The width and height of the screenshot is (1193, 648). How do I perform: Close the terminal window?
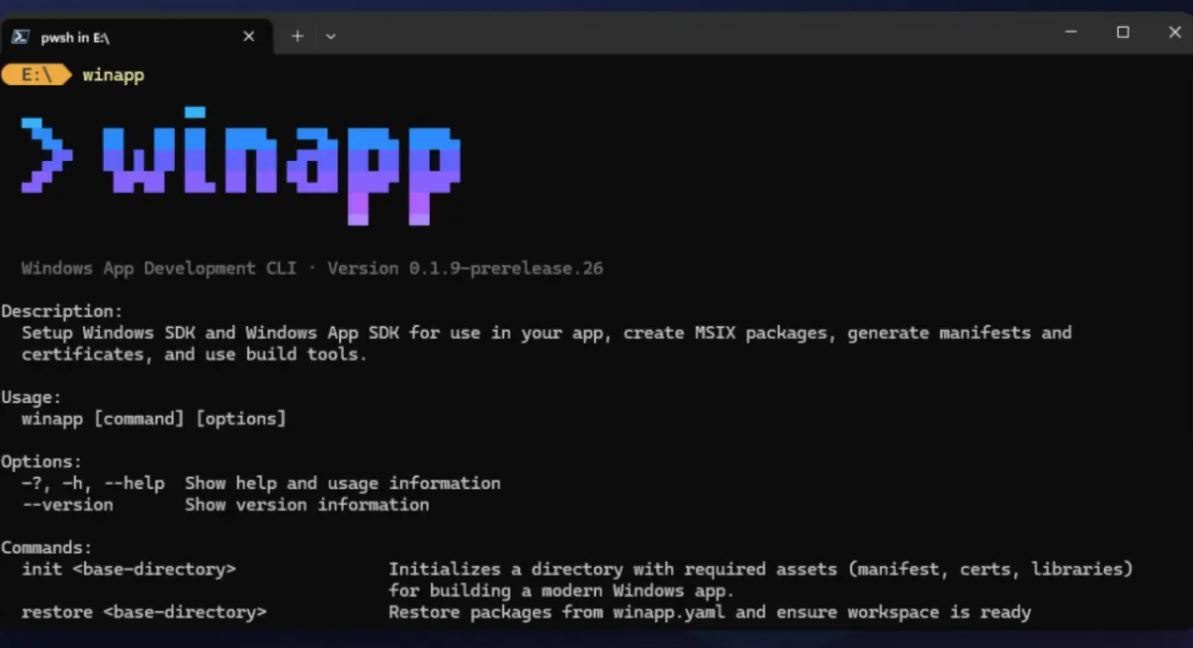coord(1175,32)
